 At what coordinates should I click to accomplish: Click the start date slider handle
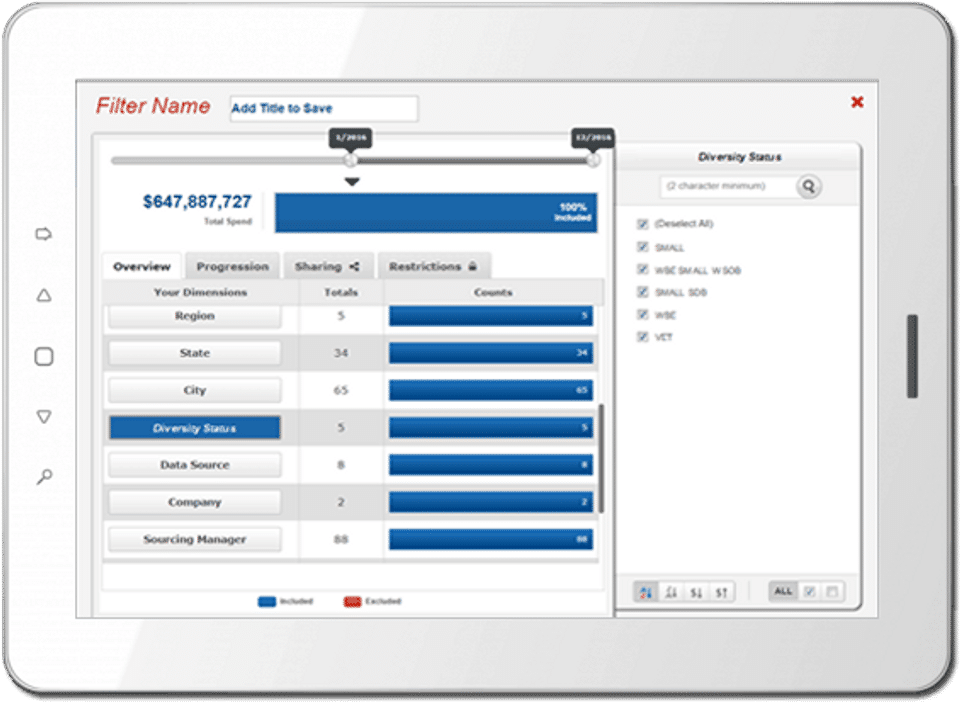pyautogui.click(x=351, y=160)
